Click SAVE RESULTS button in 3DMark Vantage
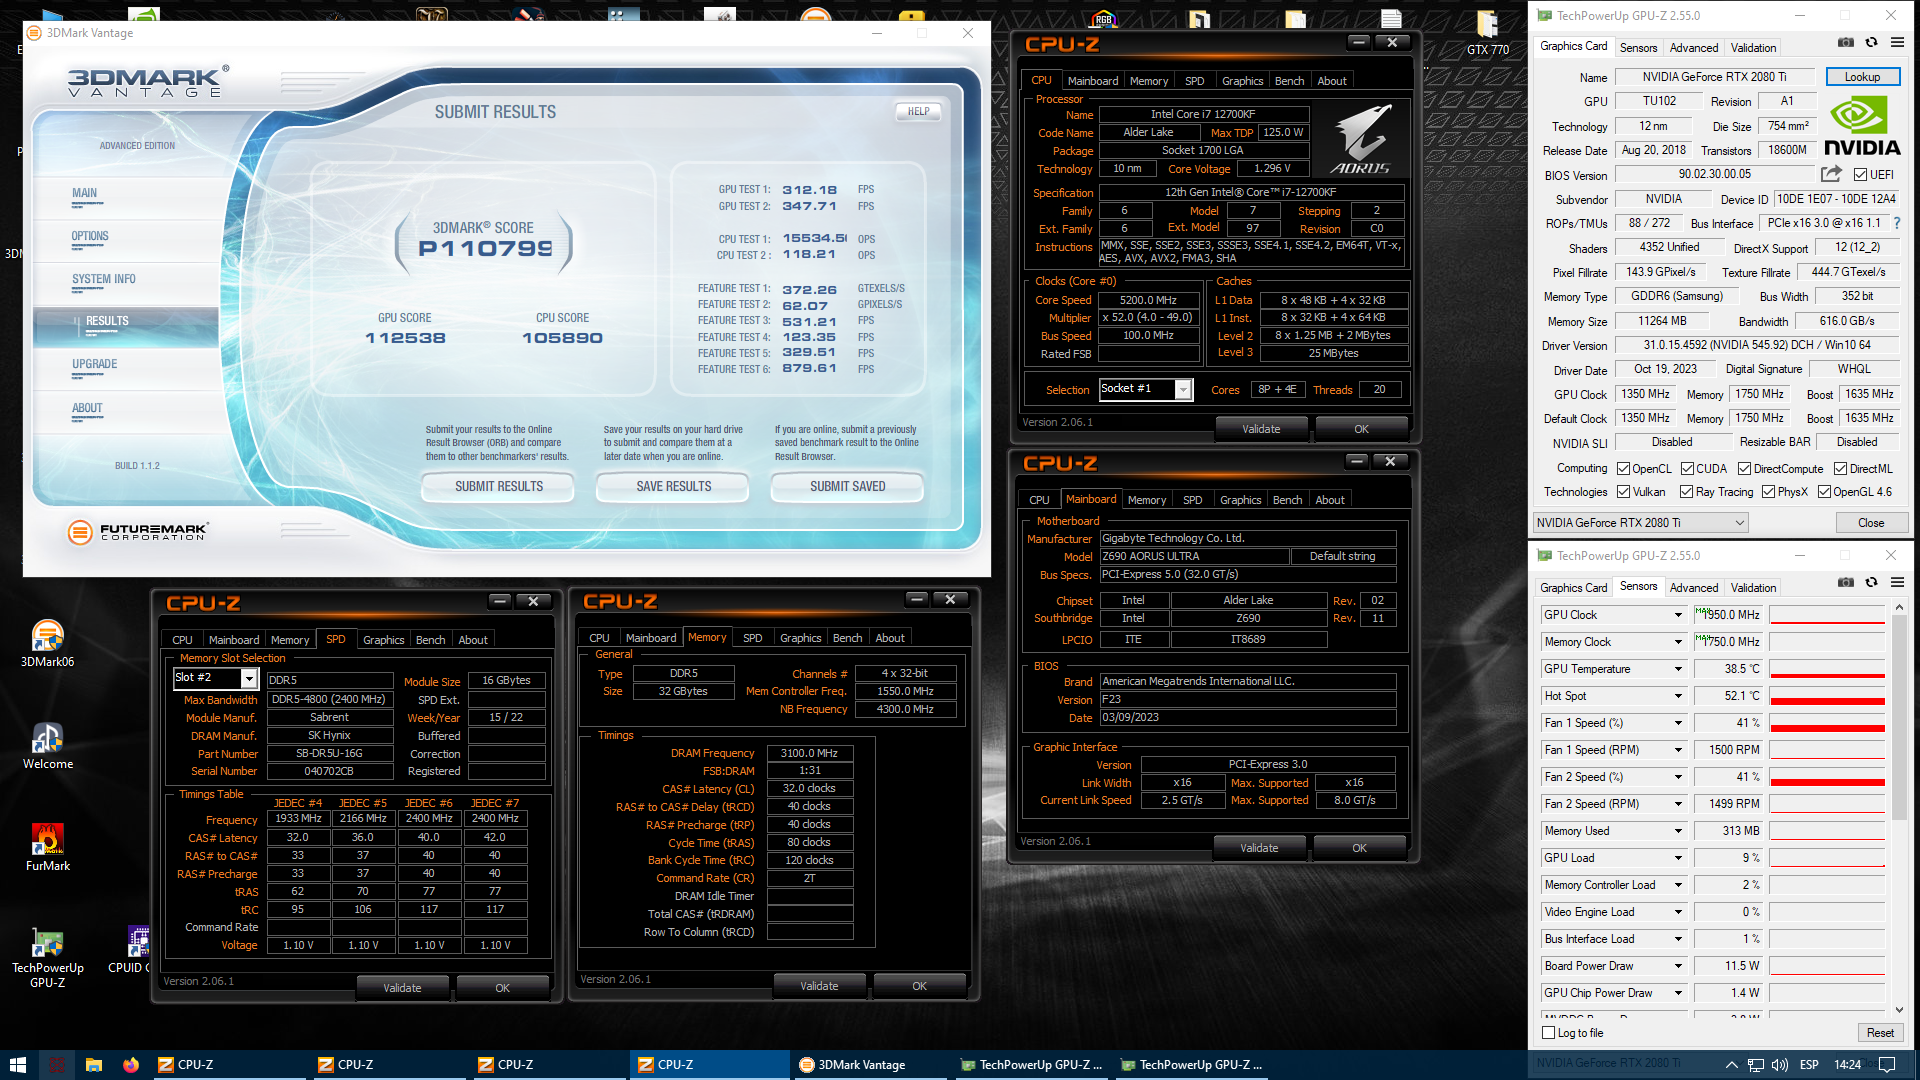Viewport: 1920px width, 1080px height. 673,487
